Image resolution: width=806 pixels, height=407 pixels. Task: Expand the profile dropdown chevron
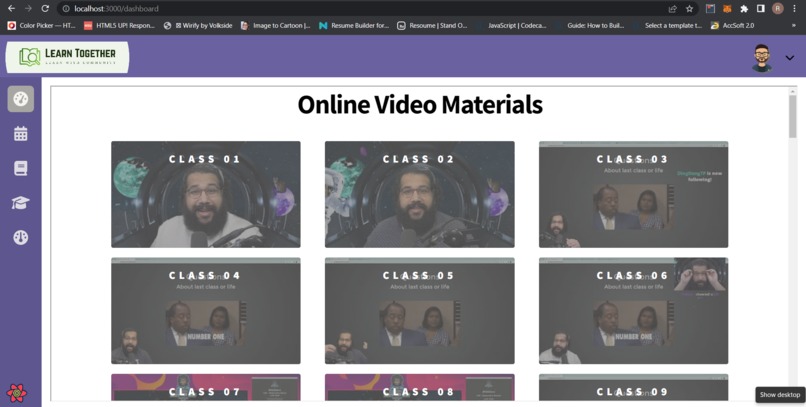click(x=790, y=58)
